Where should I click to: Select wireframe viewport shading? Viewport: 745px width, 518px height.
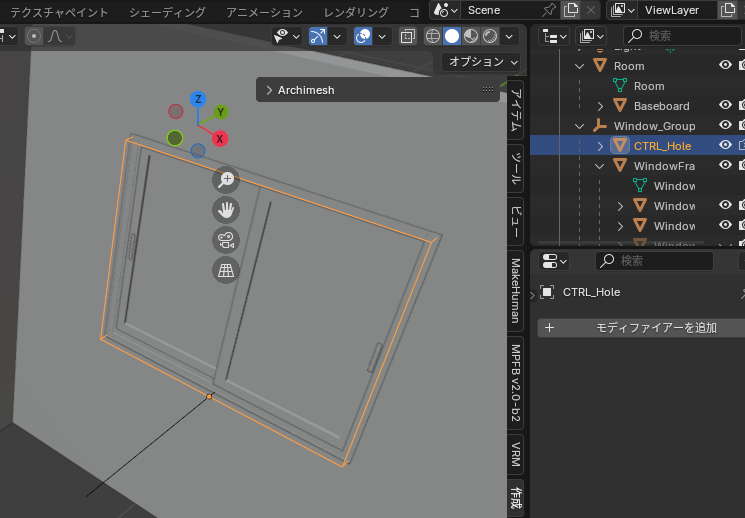pos(433,36)
